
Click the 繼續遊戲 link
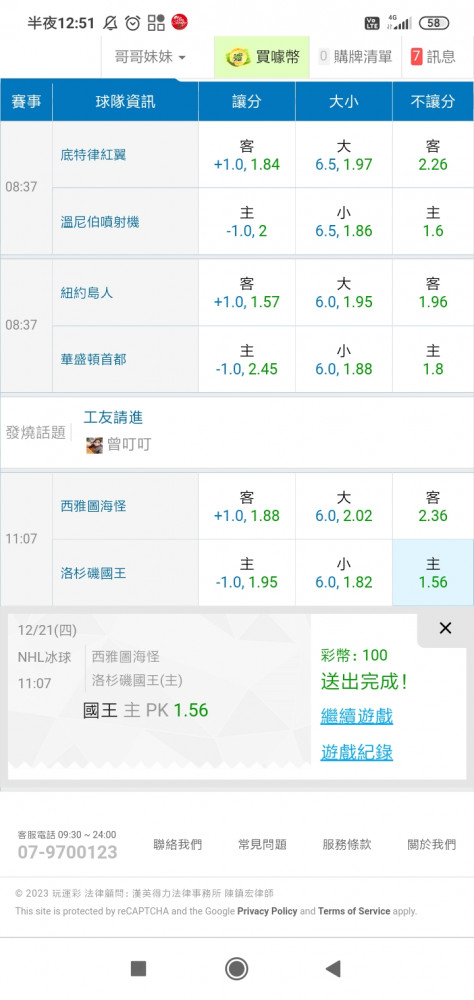(357, 716)
